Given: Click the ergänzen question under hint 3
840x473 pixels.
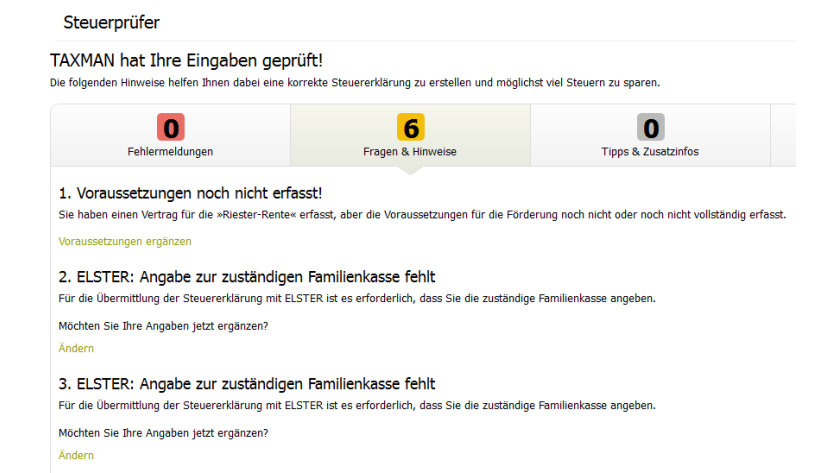Looking at the screenshot, I should tap(163, 433).
